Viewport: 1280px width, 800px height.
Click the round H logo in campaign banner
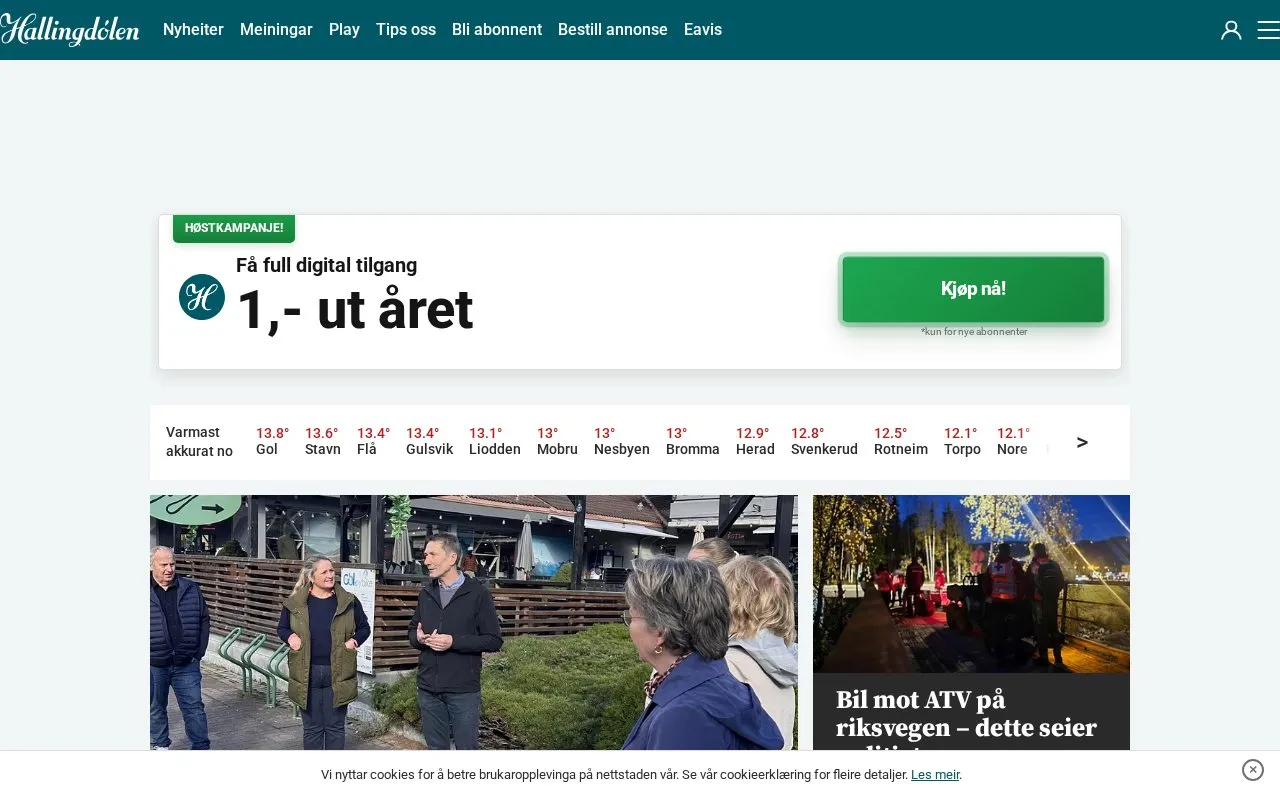202,297
